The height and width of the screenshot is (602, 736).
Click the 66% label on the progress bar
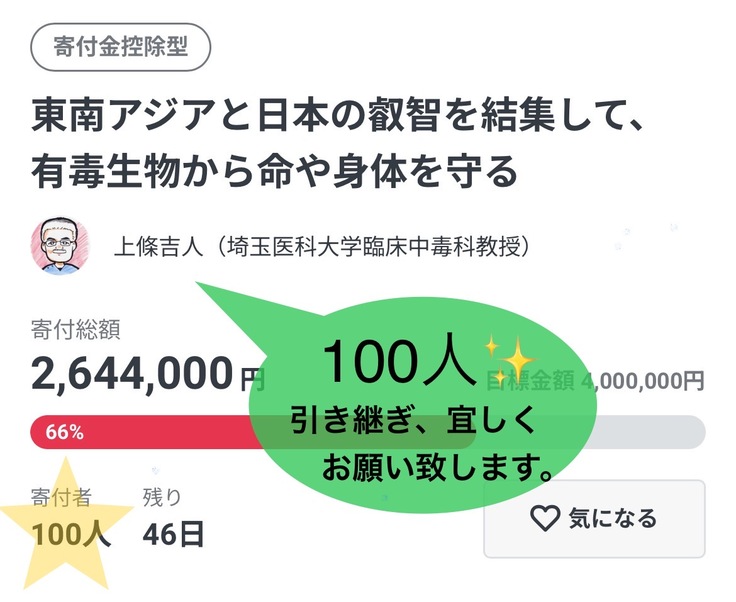(x=65, y=433)
